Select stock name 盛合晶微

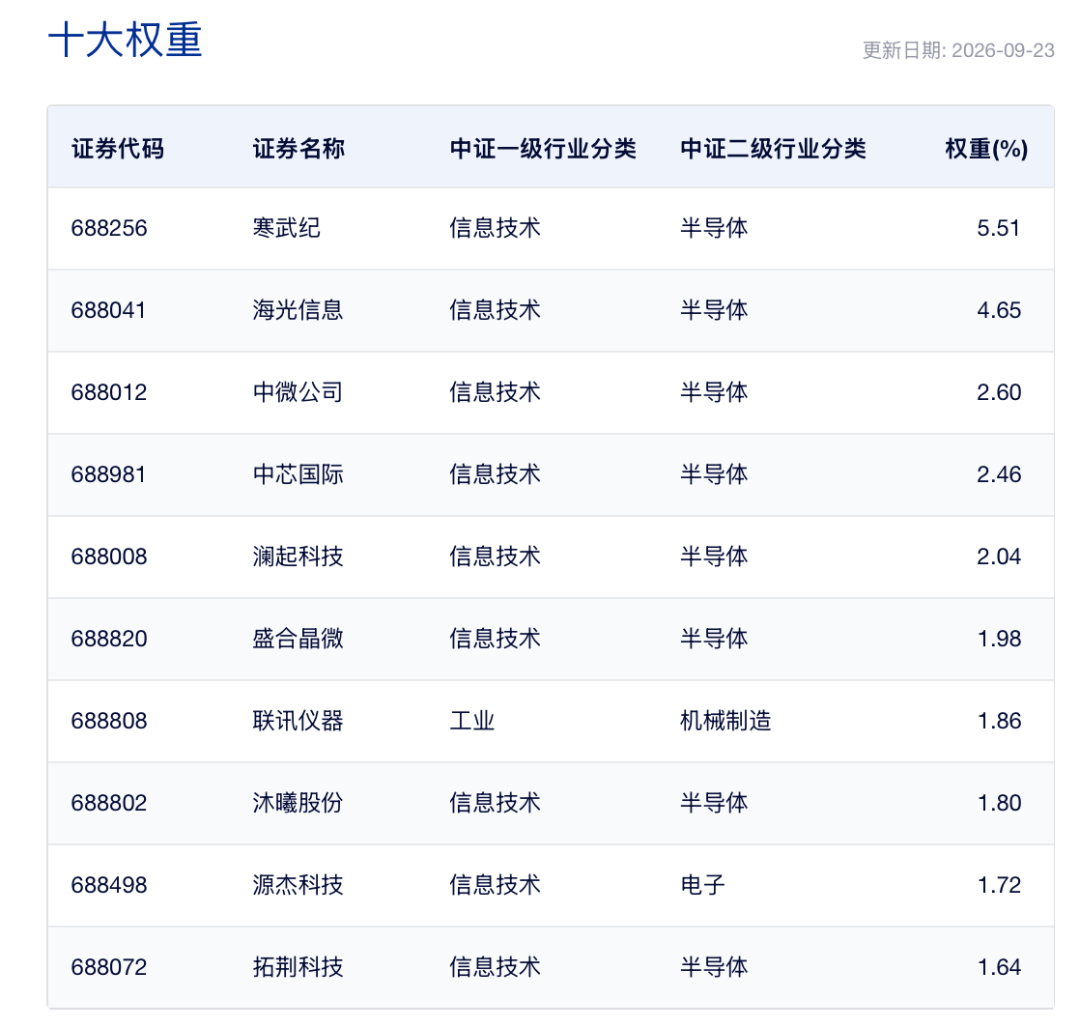(298, 638)
